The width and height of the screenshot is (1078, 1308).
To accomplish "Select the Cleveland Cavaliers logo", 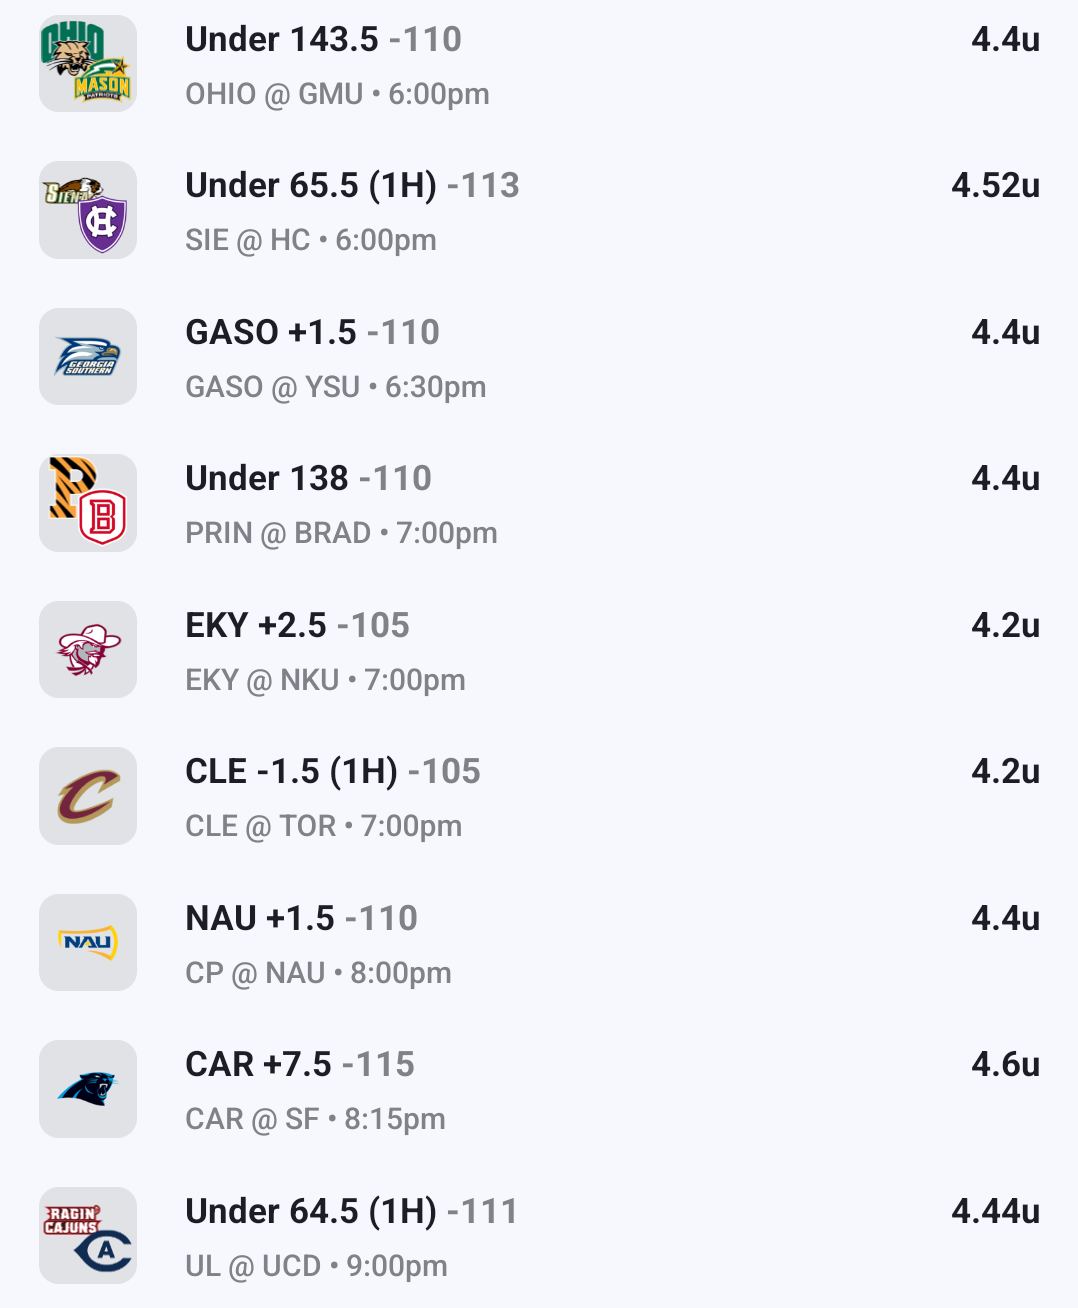I will pos(88,796).
